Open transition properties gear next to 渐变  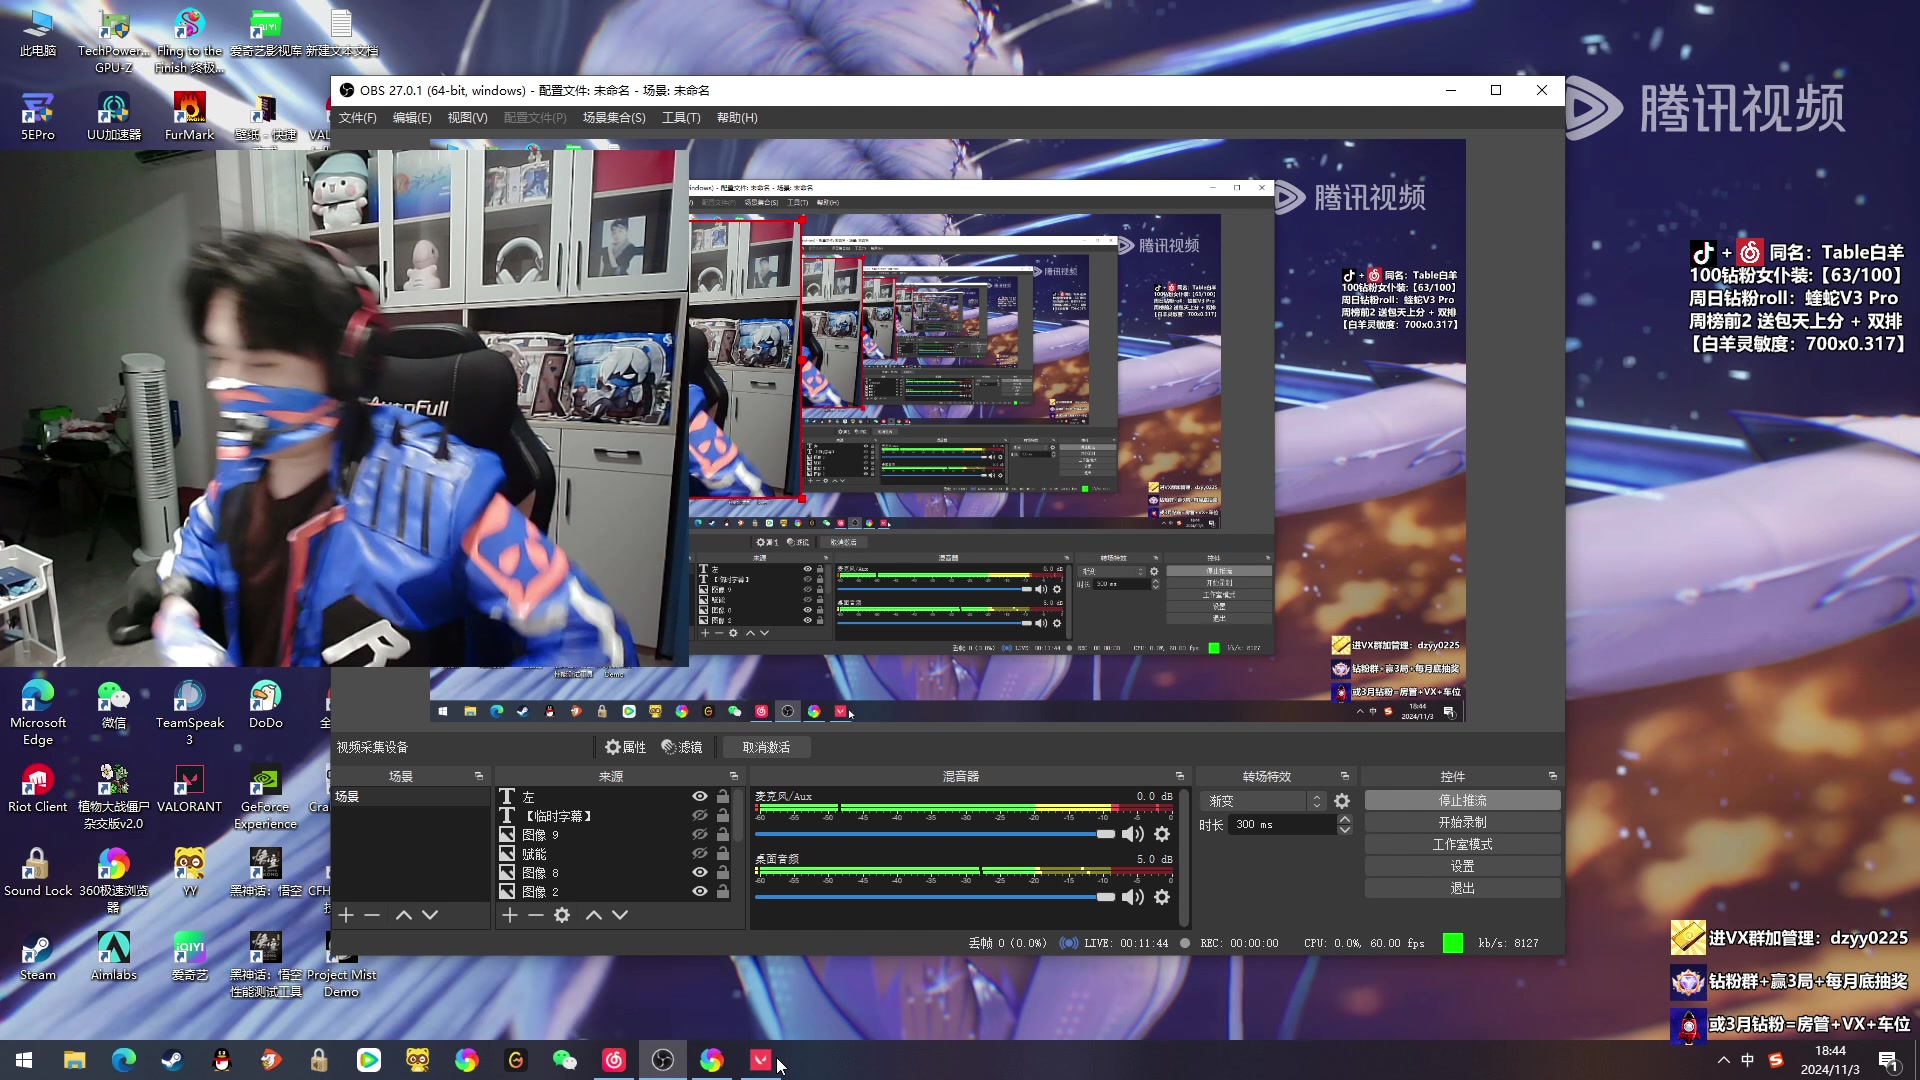[1342, 802]
